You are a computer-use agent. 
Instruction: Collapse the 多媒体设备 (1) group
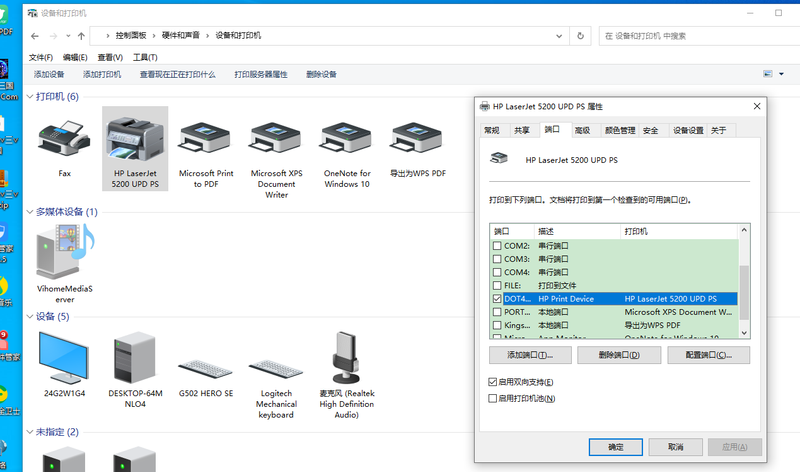pyautogui.click(x=28, y=212)
